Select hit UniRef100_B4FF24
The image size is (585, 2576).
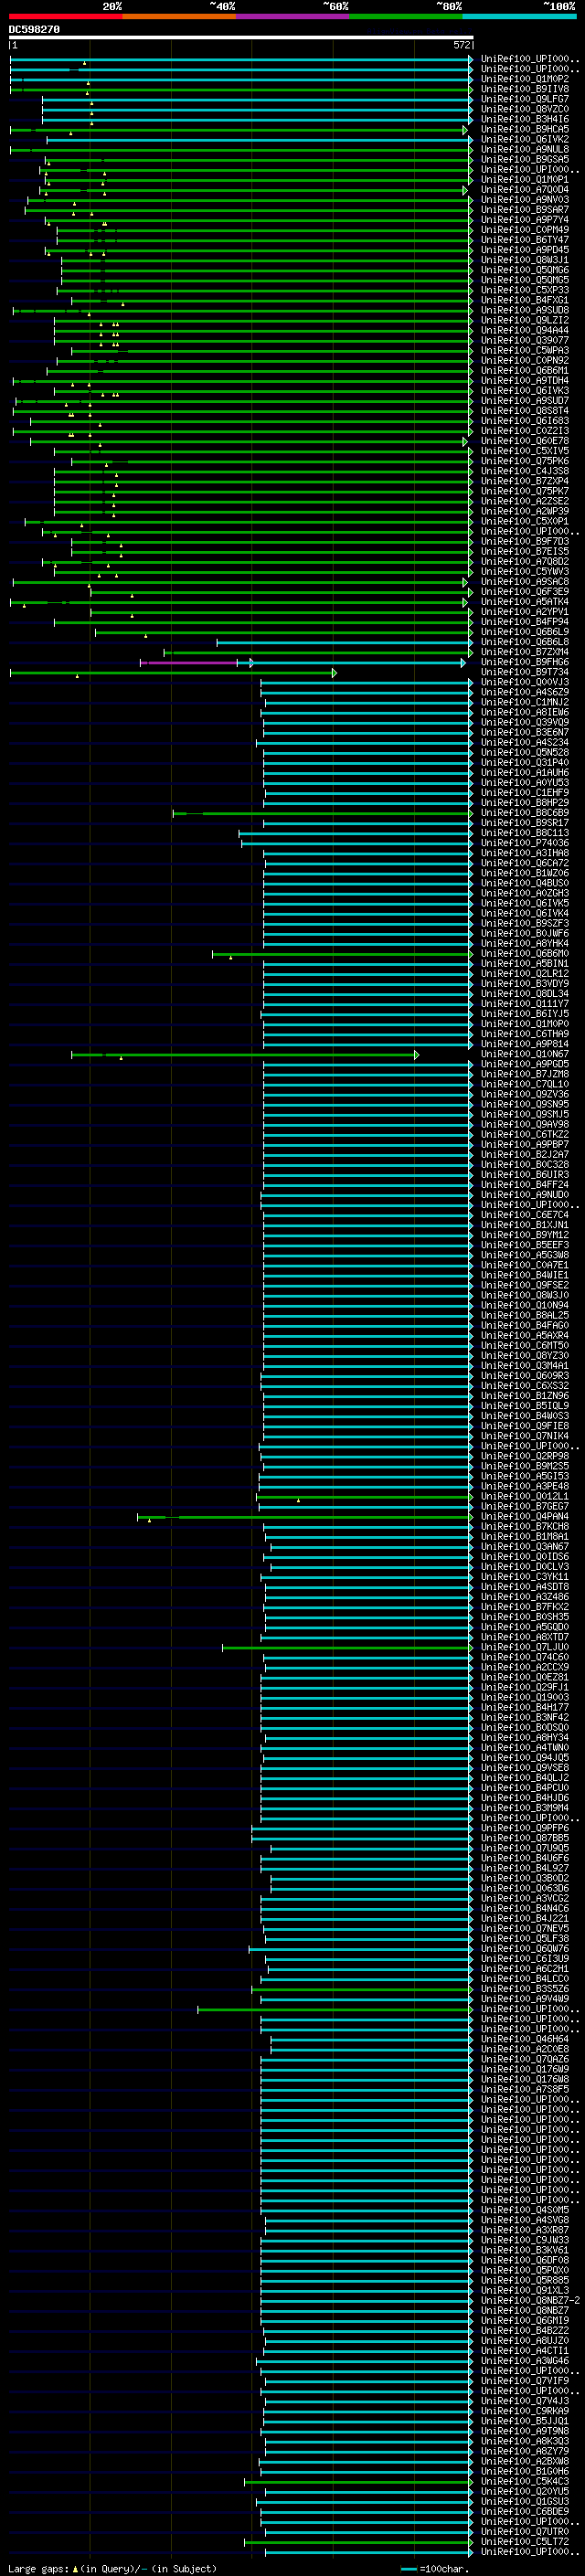click(x=525, y=1185)
